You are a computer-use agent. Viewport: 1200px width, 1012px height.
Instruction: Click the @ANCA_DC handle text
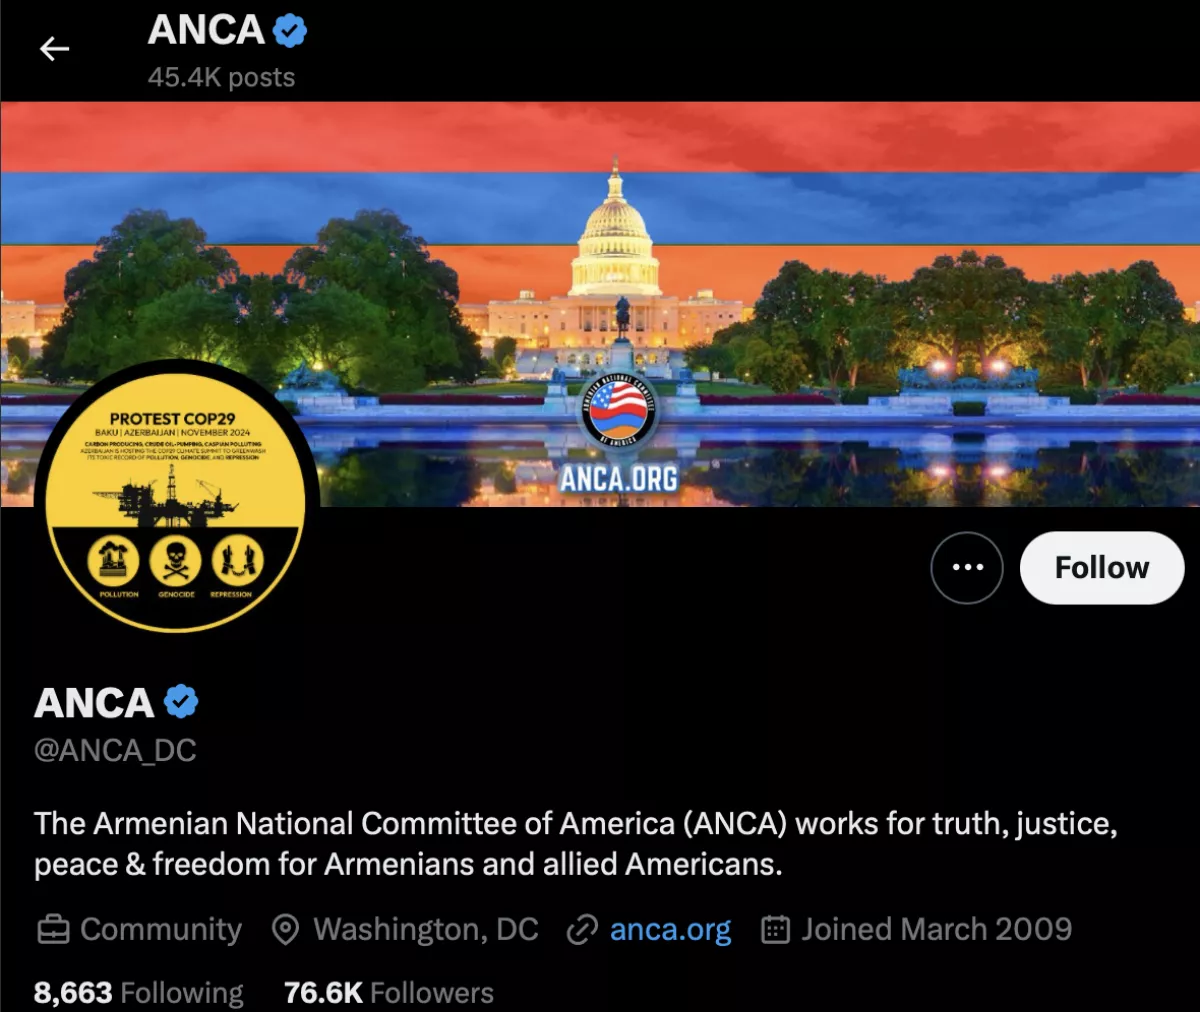(115, 751)
